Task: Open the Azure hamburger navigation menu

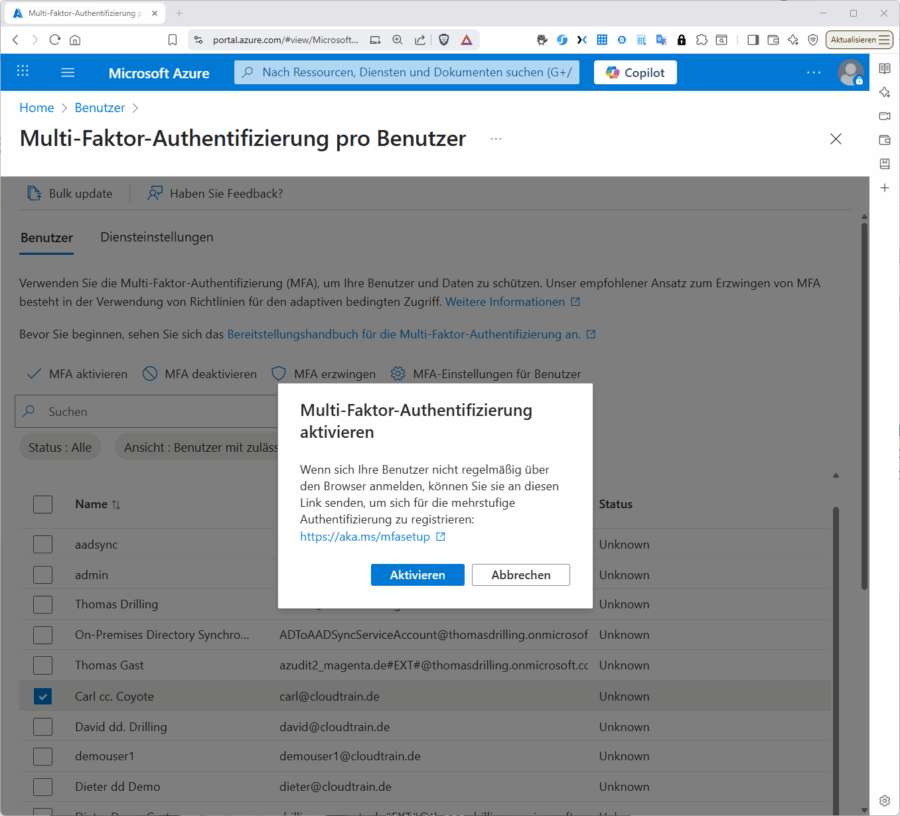Action: 68,72
